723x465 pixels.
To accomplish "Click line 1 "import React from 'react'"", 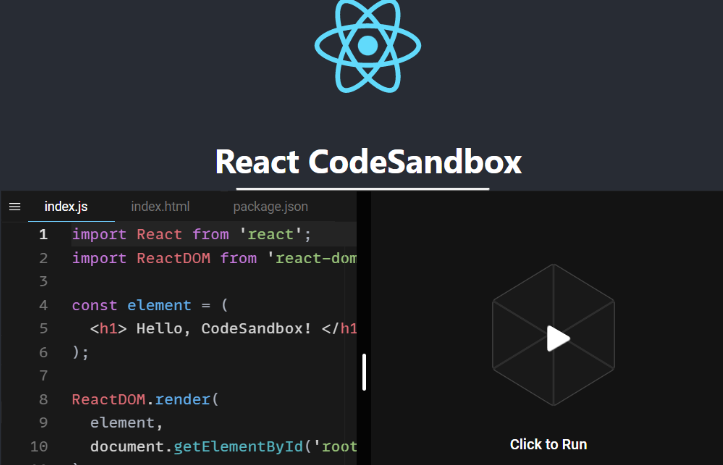I will tap(192, 234).
